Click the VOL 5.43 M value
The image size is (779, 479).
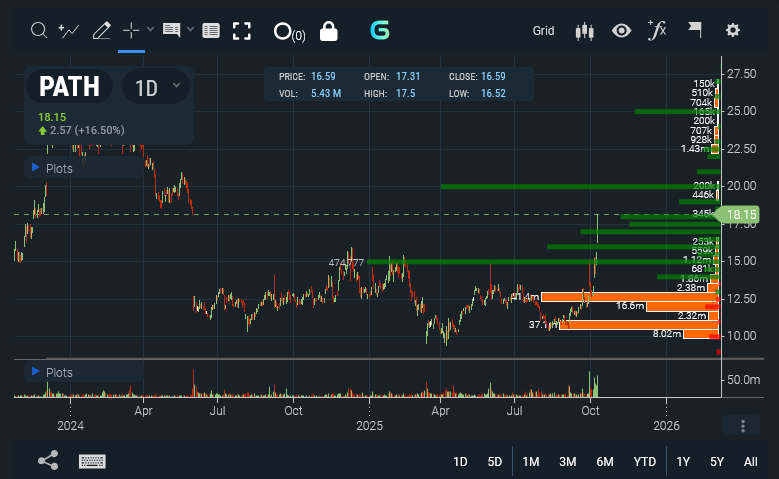click(326, 93)
